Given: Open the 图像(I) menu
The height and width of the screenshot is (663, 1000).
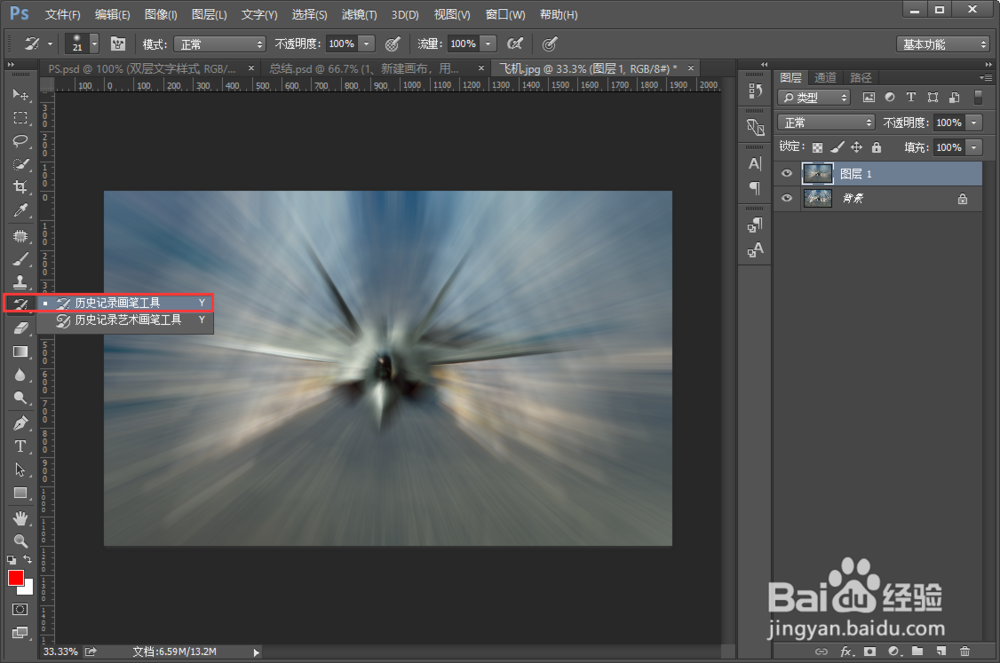Looking at the screenshot, I should [x=161, y=15].
